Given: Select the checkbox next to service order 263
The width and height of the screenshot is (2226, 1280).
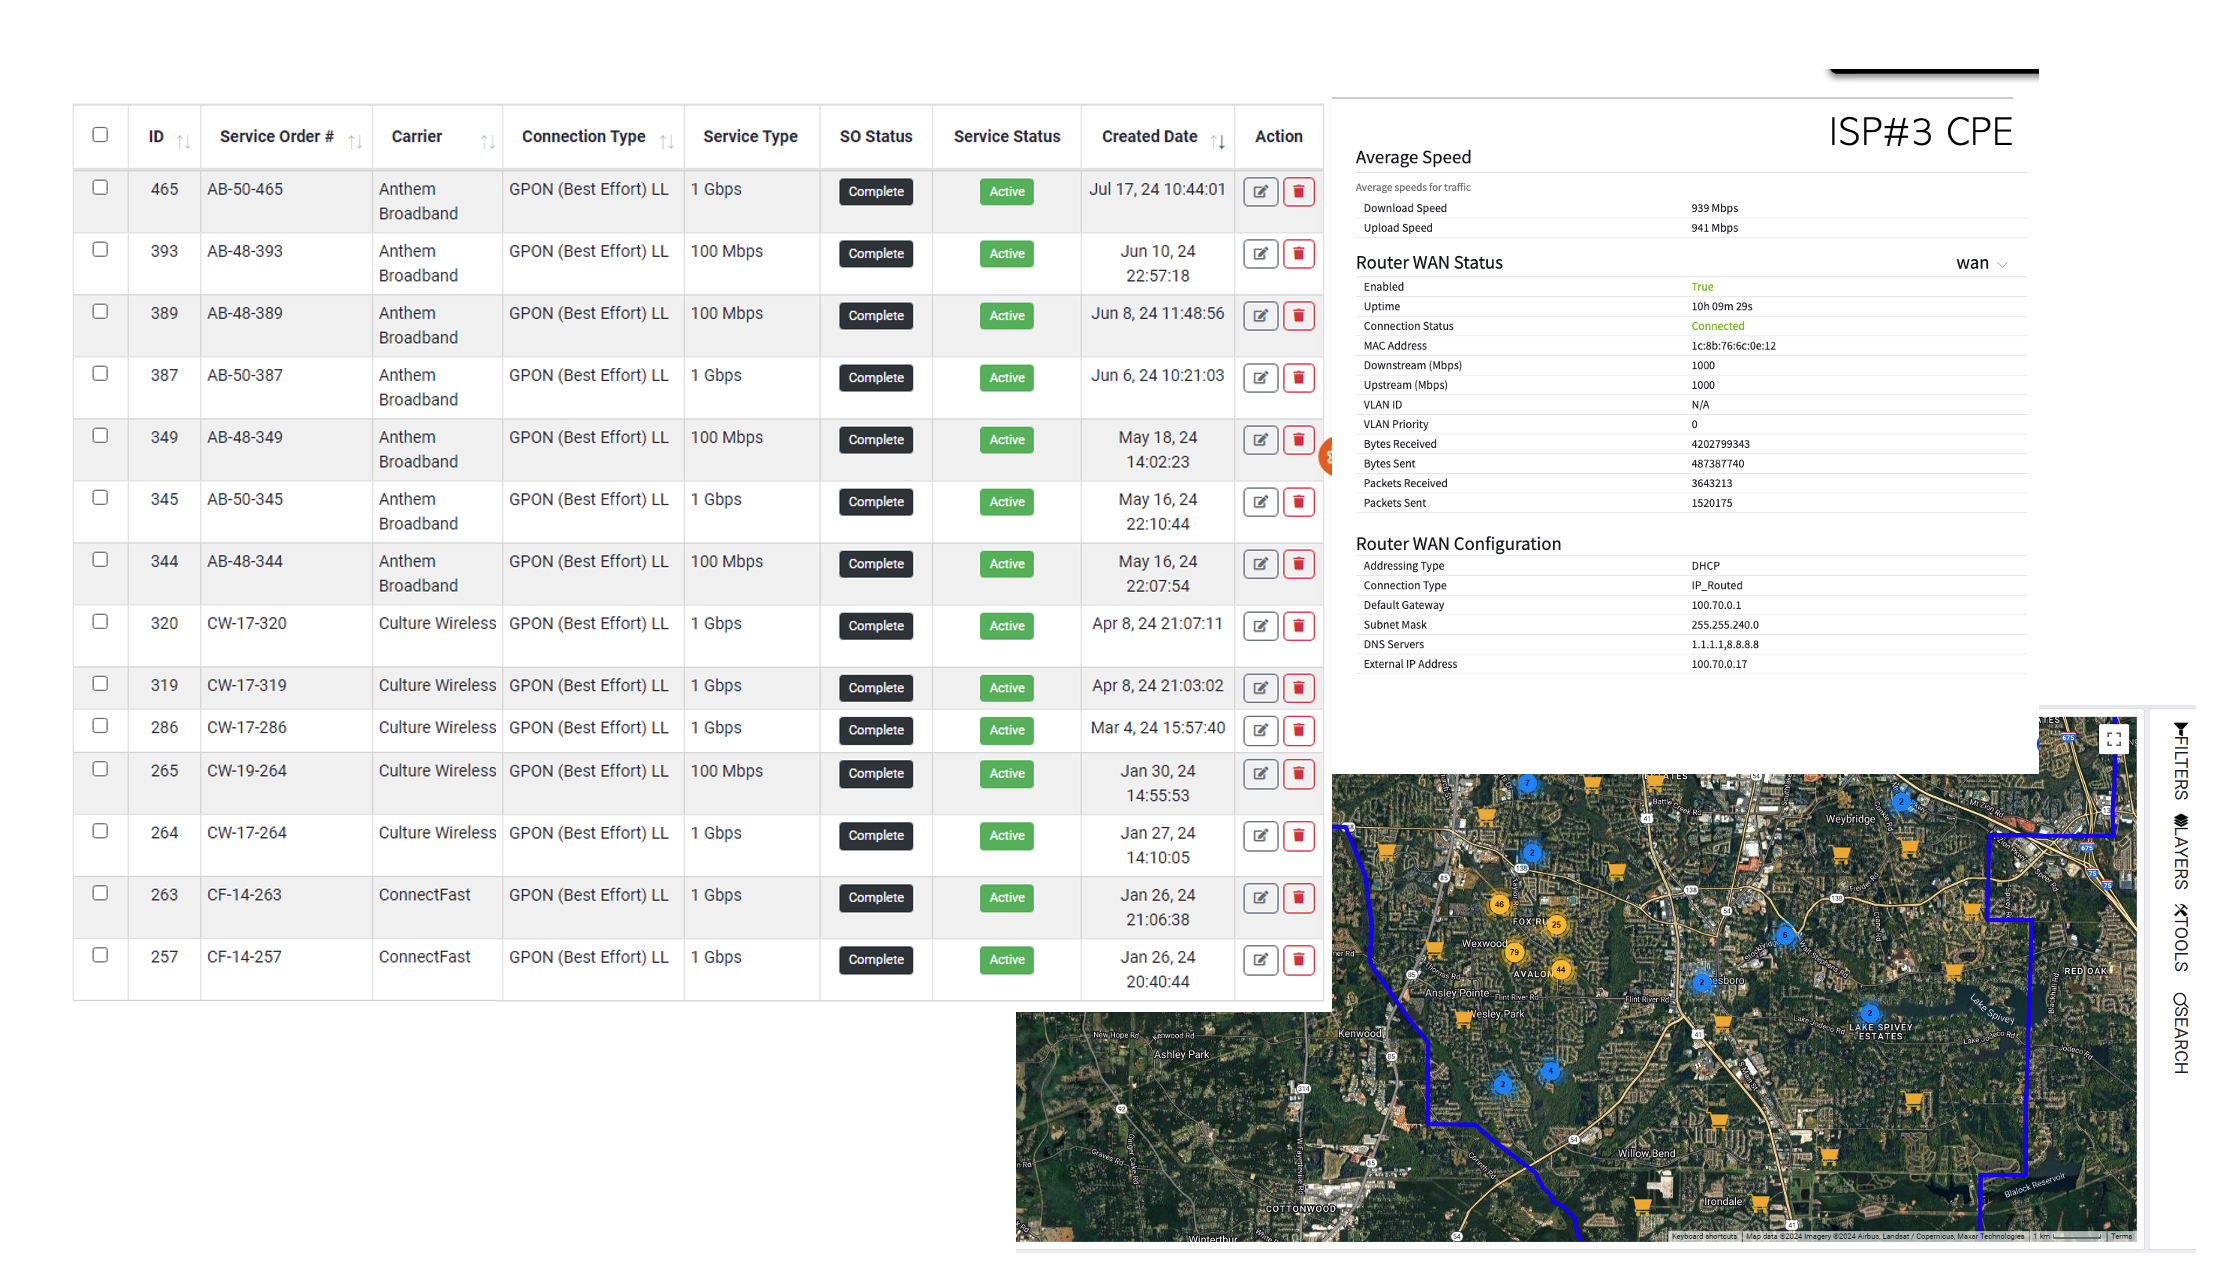Looking at the screenshot, I should coord(100,892).
